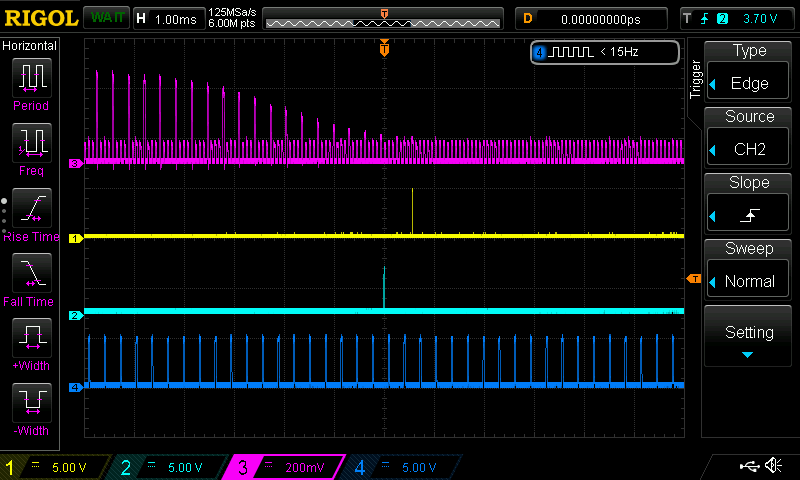This screenshot has width=800, height=480.
Task: Click the waveform memory position bar
Action: tap(384, 18)
